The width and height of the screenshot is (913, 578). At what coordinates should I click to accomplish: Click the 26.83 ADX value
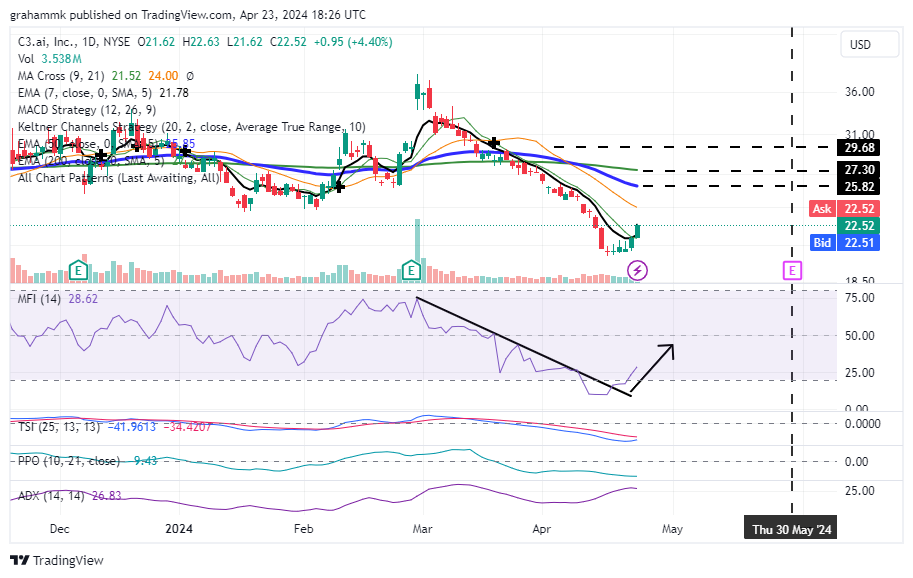tap(107, 495)
